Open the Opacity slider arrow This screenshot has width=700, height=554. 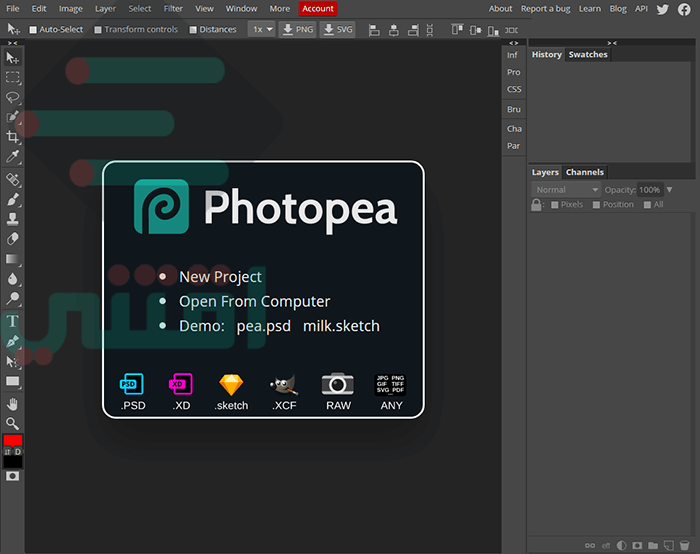[669, 190]
